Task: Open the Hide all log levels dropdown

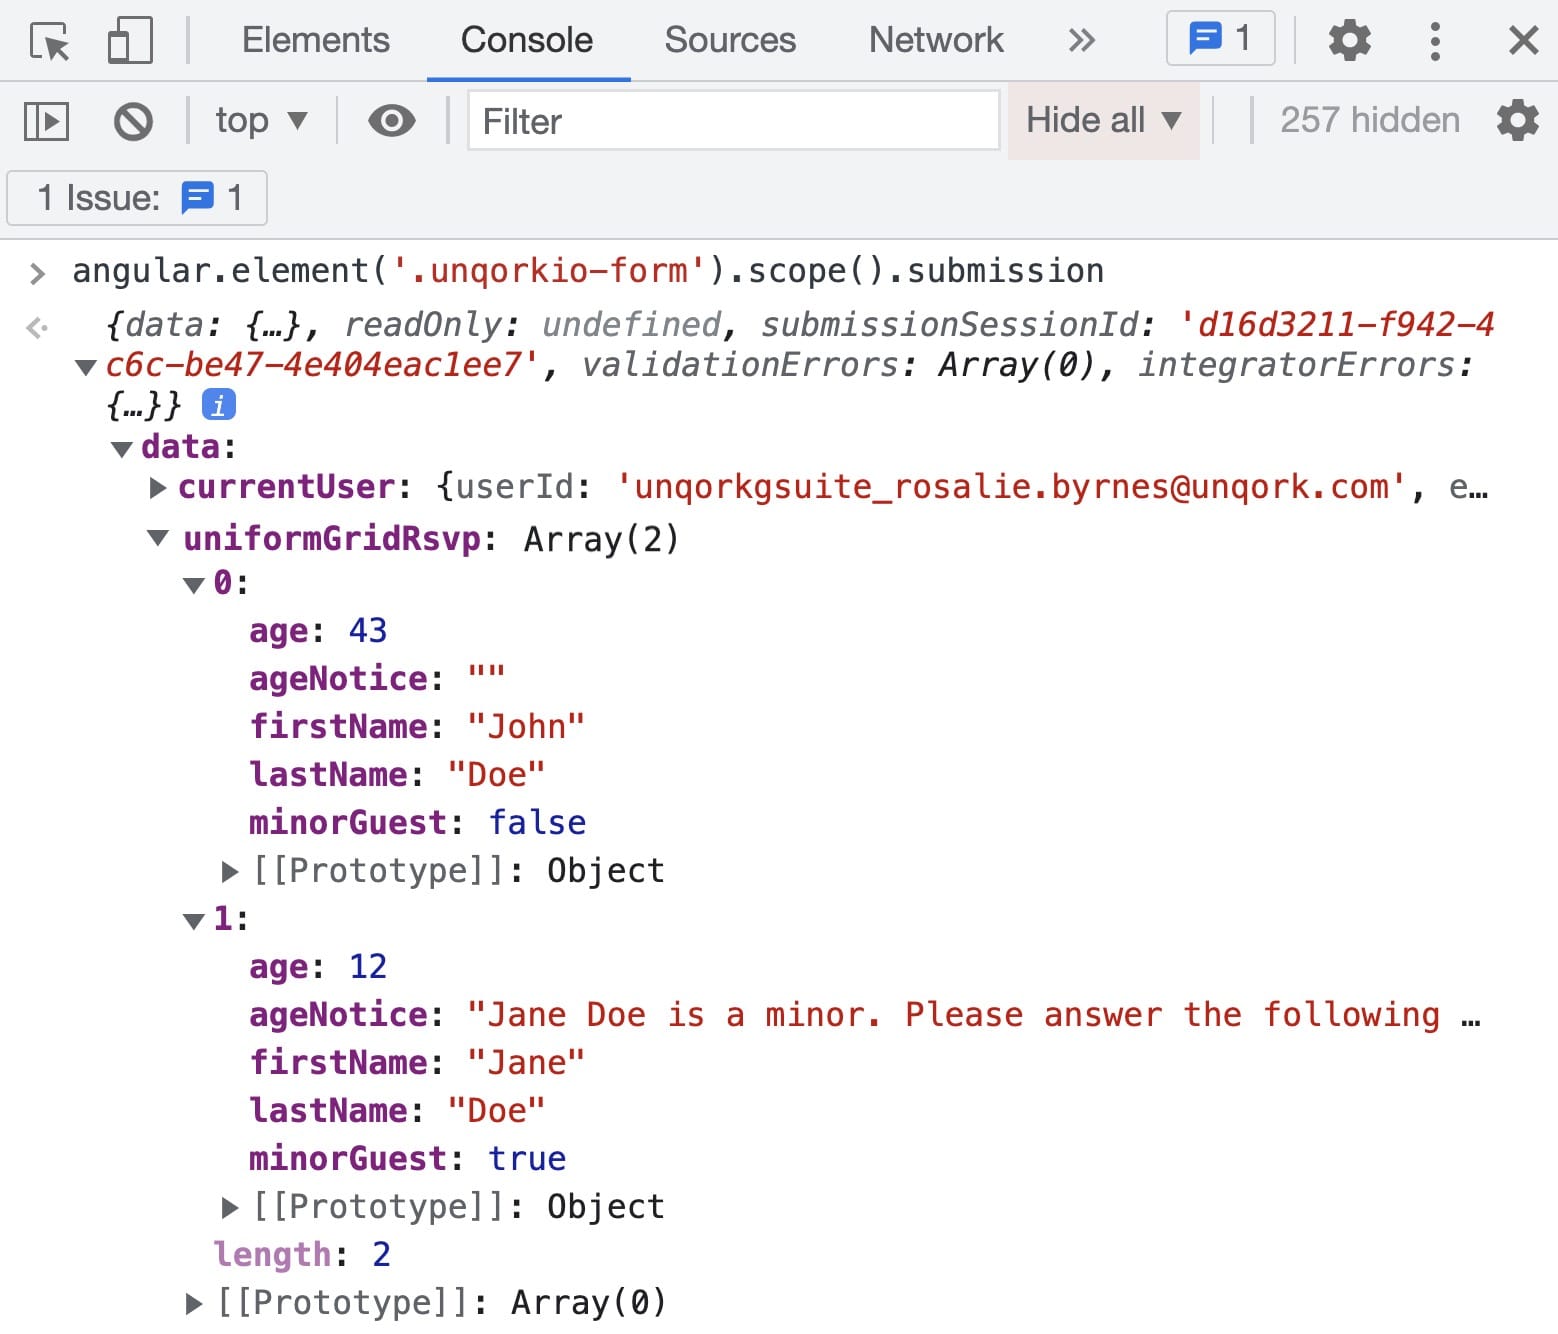Action: (1104, 120)
